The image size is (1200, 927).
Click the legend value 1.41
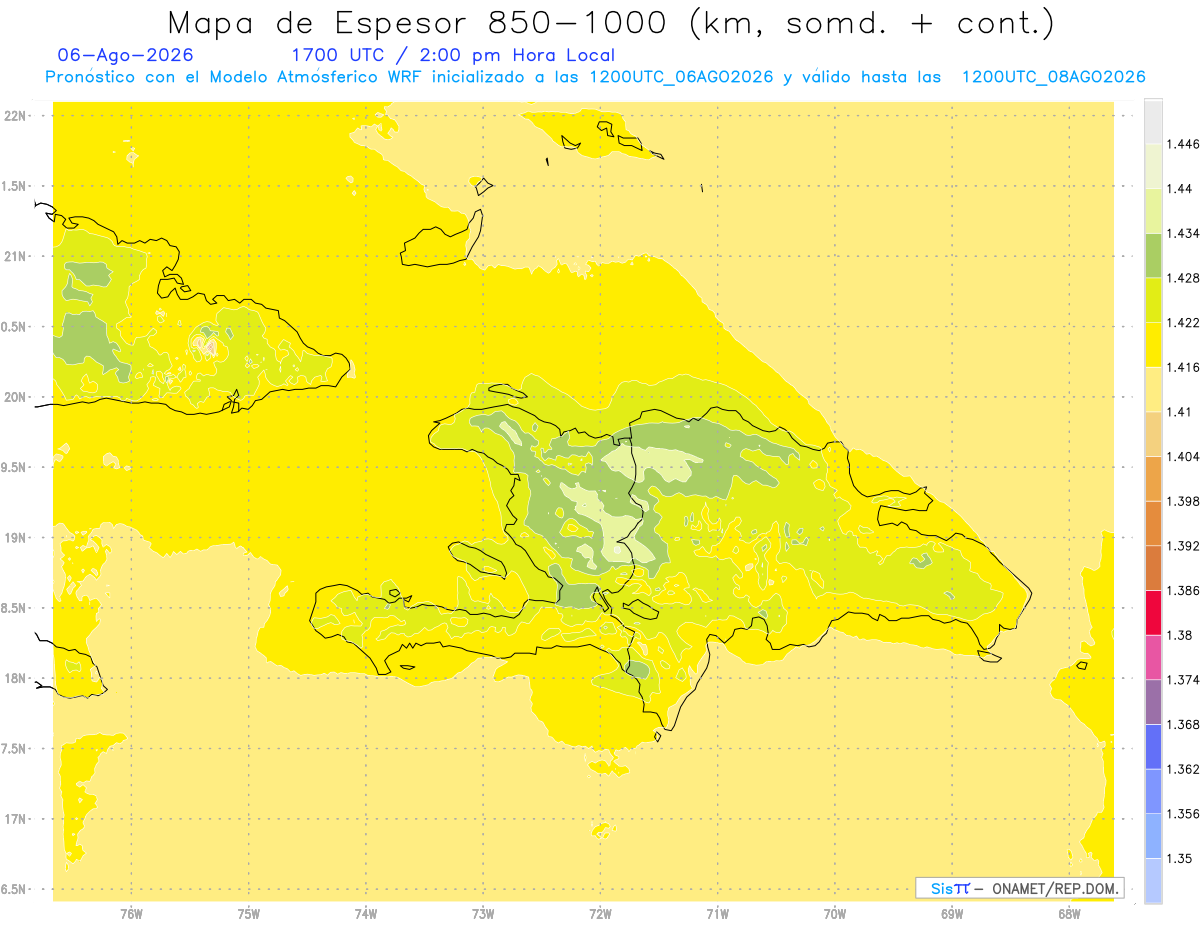1179,412
